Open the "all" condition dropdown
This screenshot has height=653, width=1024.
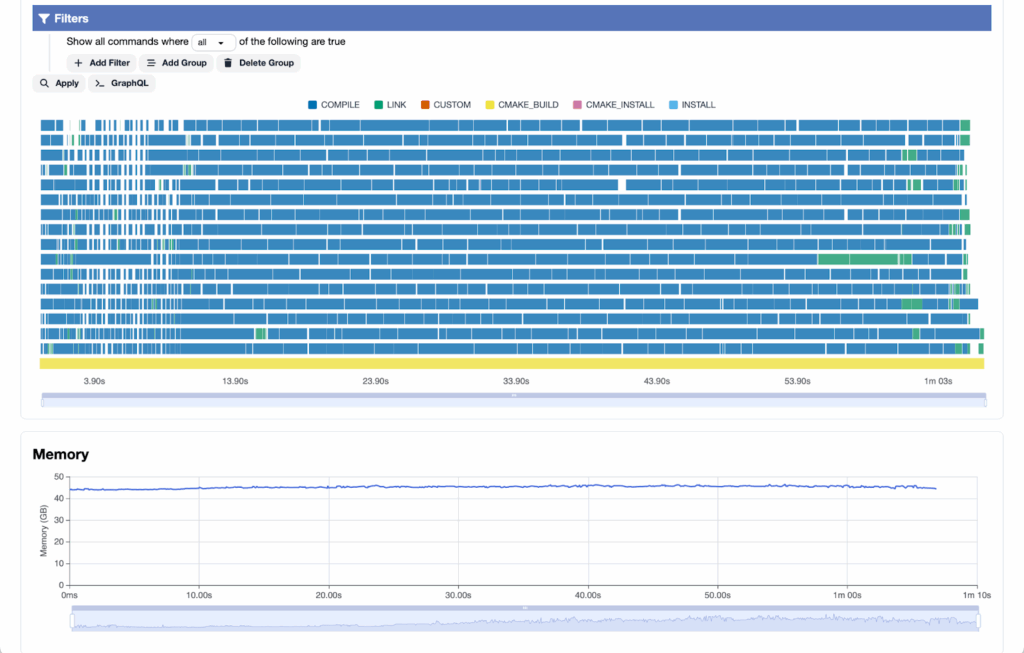click(213, 43)
